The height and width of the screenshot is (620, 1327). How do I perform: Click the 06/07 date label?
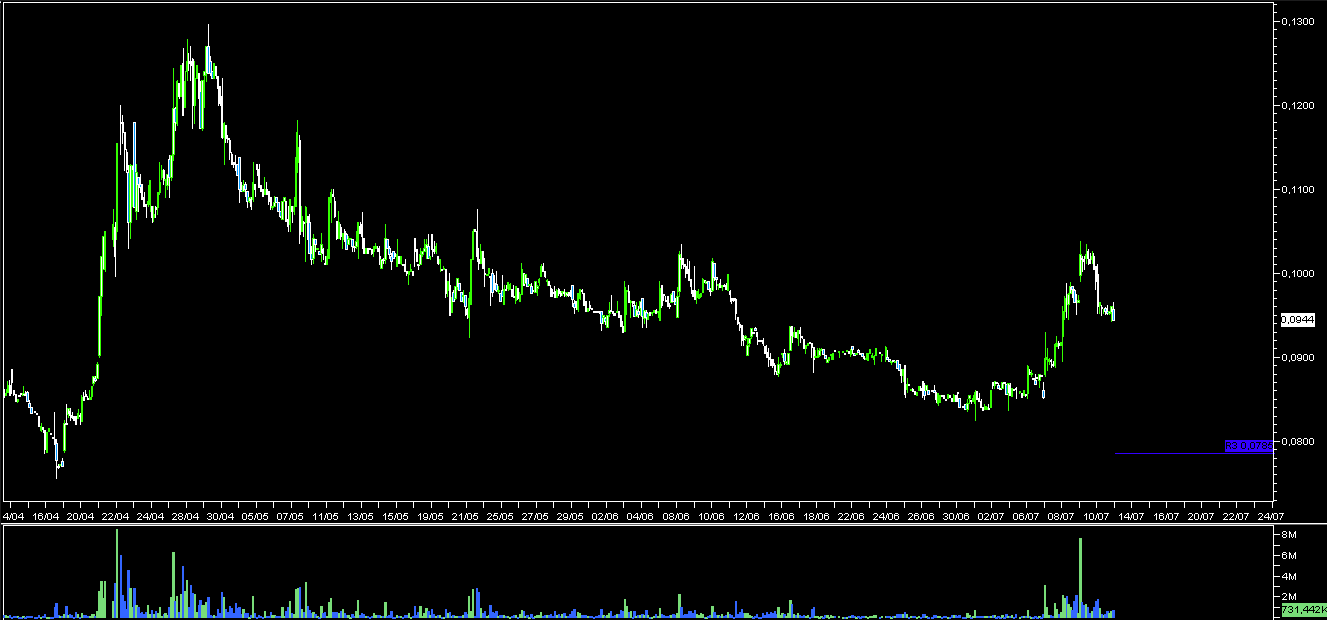pos(1025,517)
